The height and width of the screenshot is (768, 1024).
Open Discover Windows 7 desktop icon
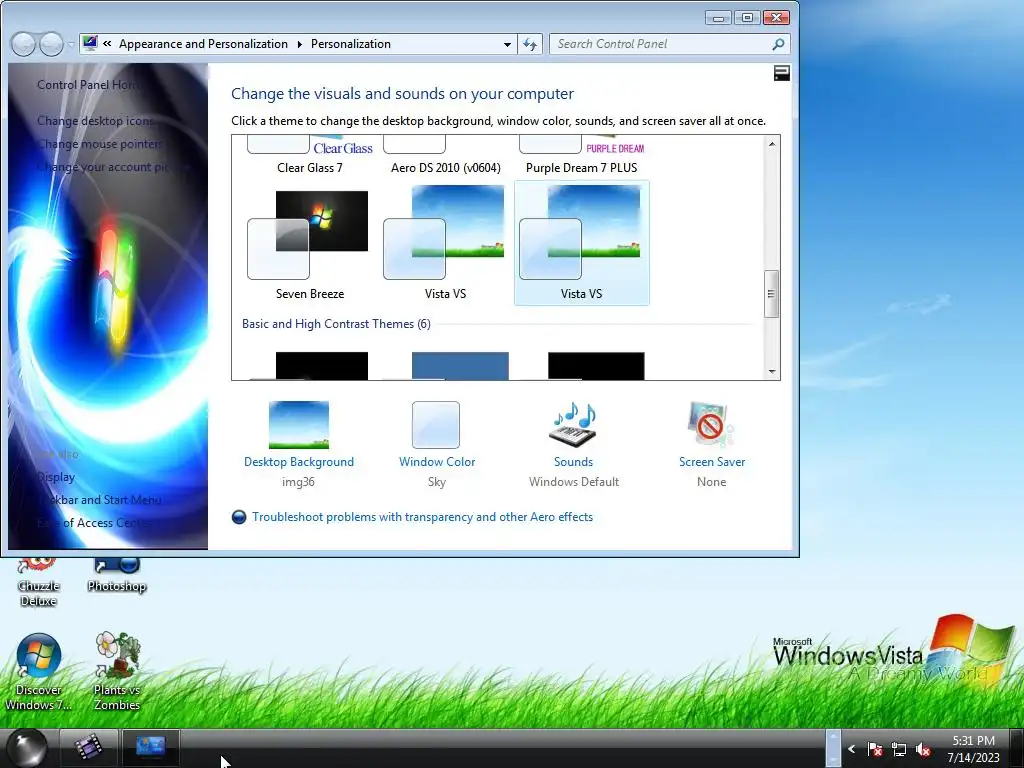39,672
